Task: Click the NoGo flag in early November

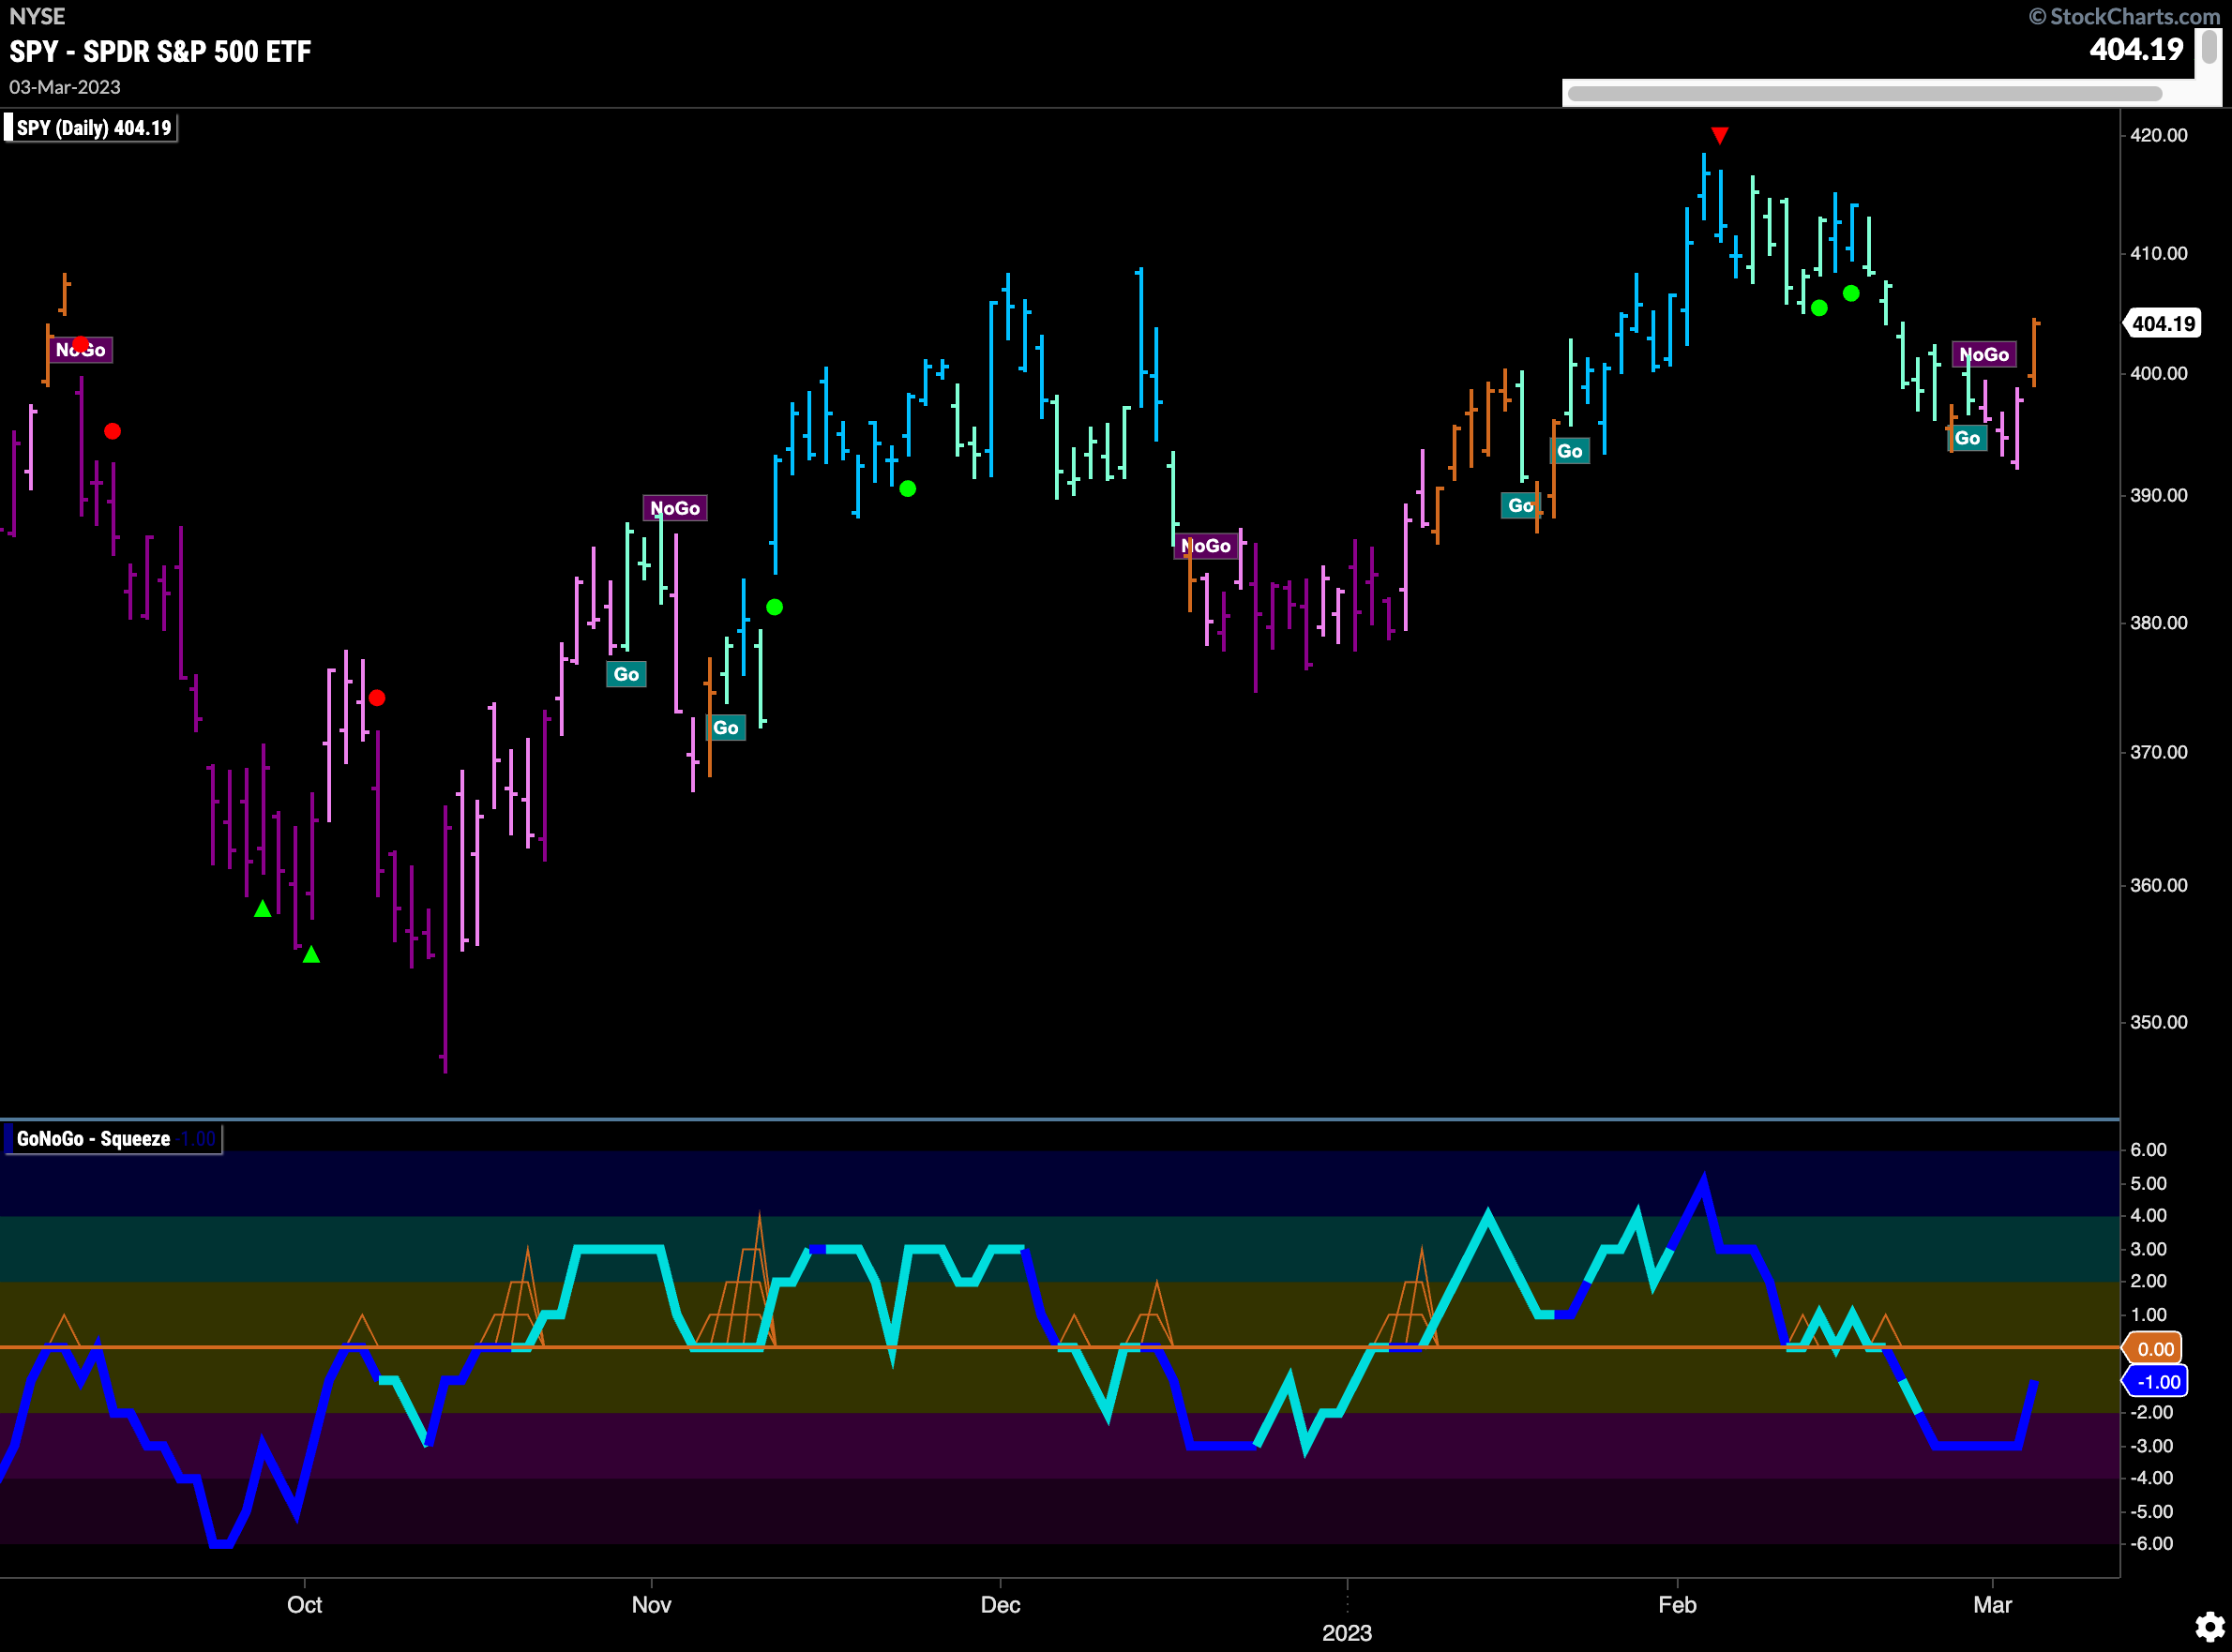Action: (x=675, y=508)
